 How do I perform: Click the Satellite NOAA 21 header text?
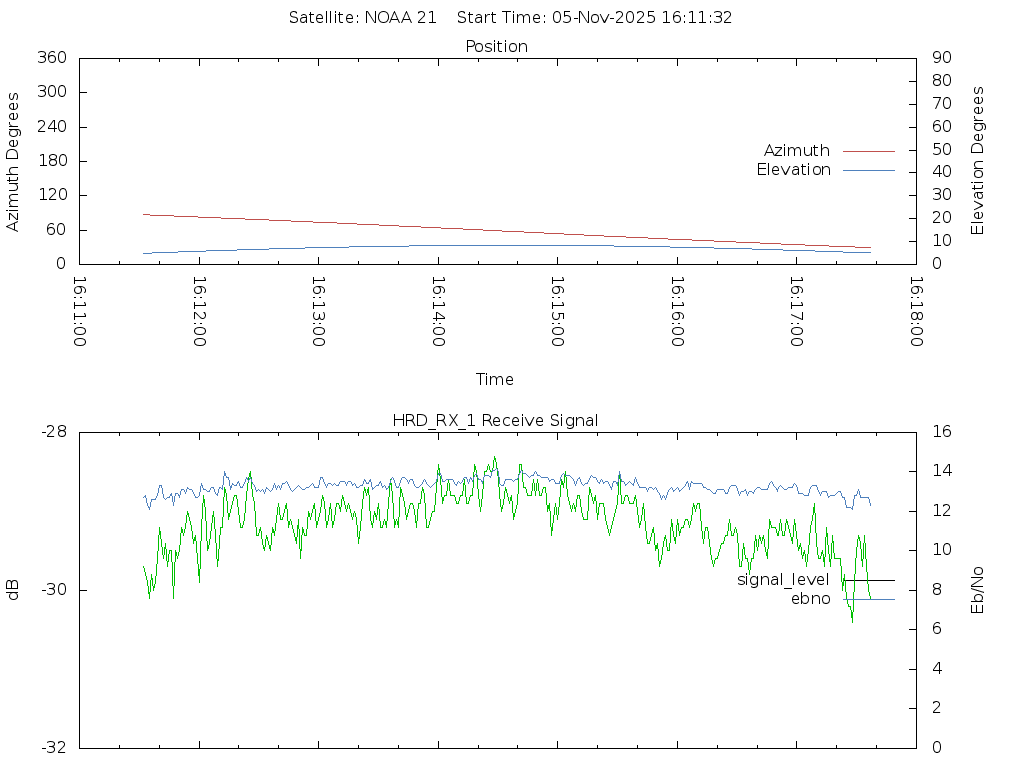coord(362,18)
